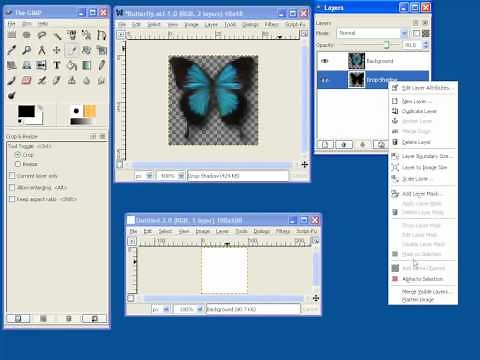Image resolution: width=480 pixels, height=360 pixels.
Task: Select the Clone stamp tool
Action: coord(72,80)
